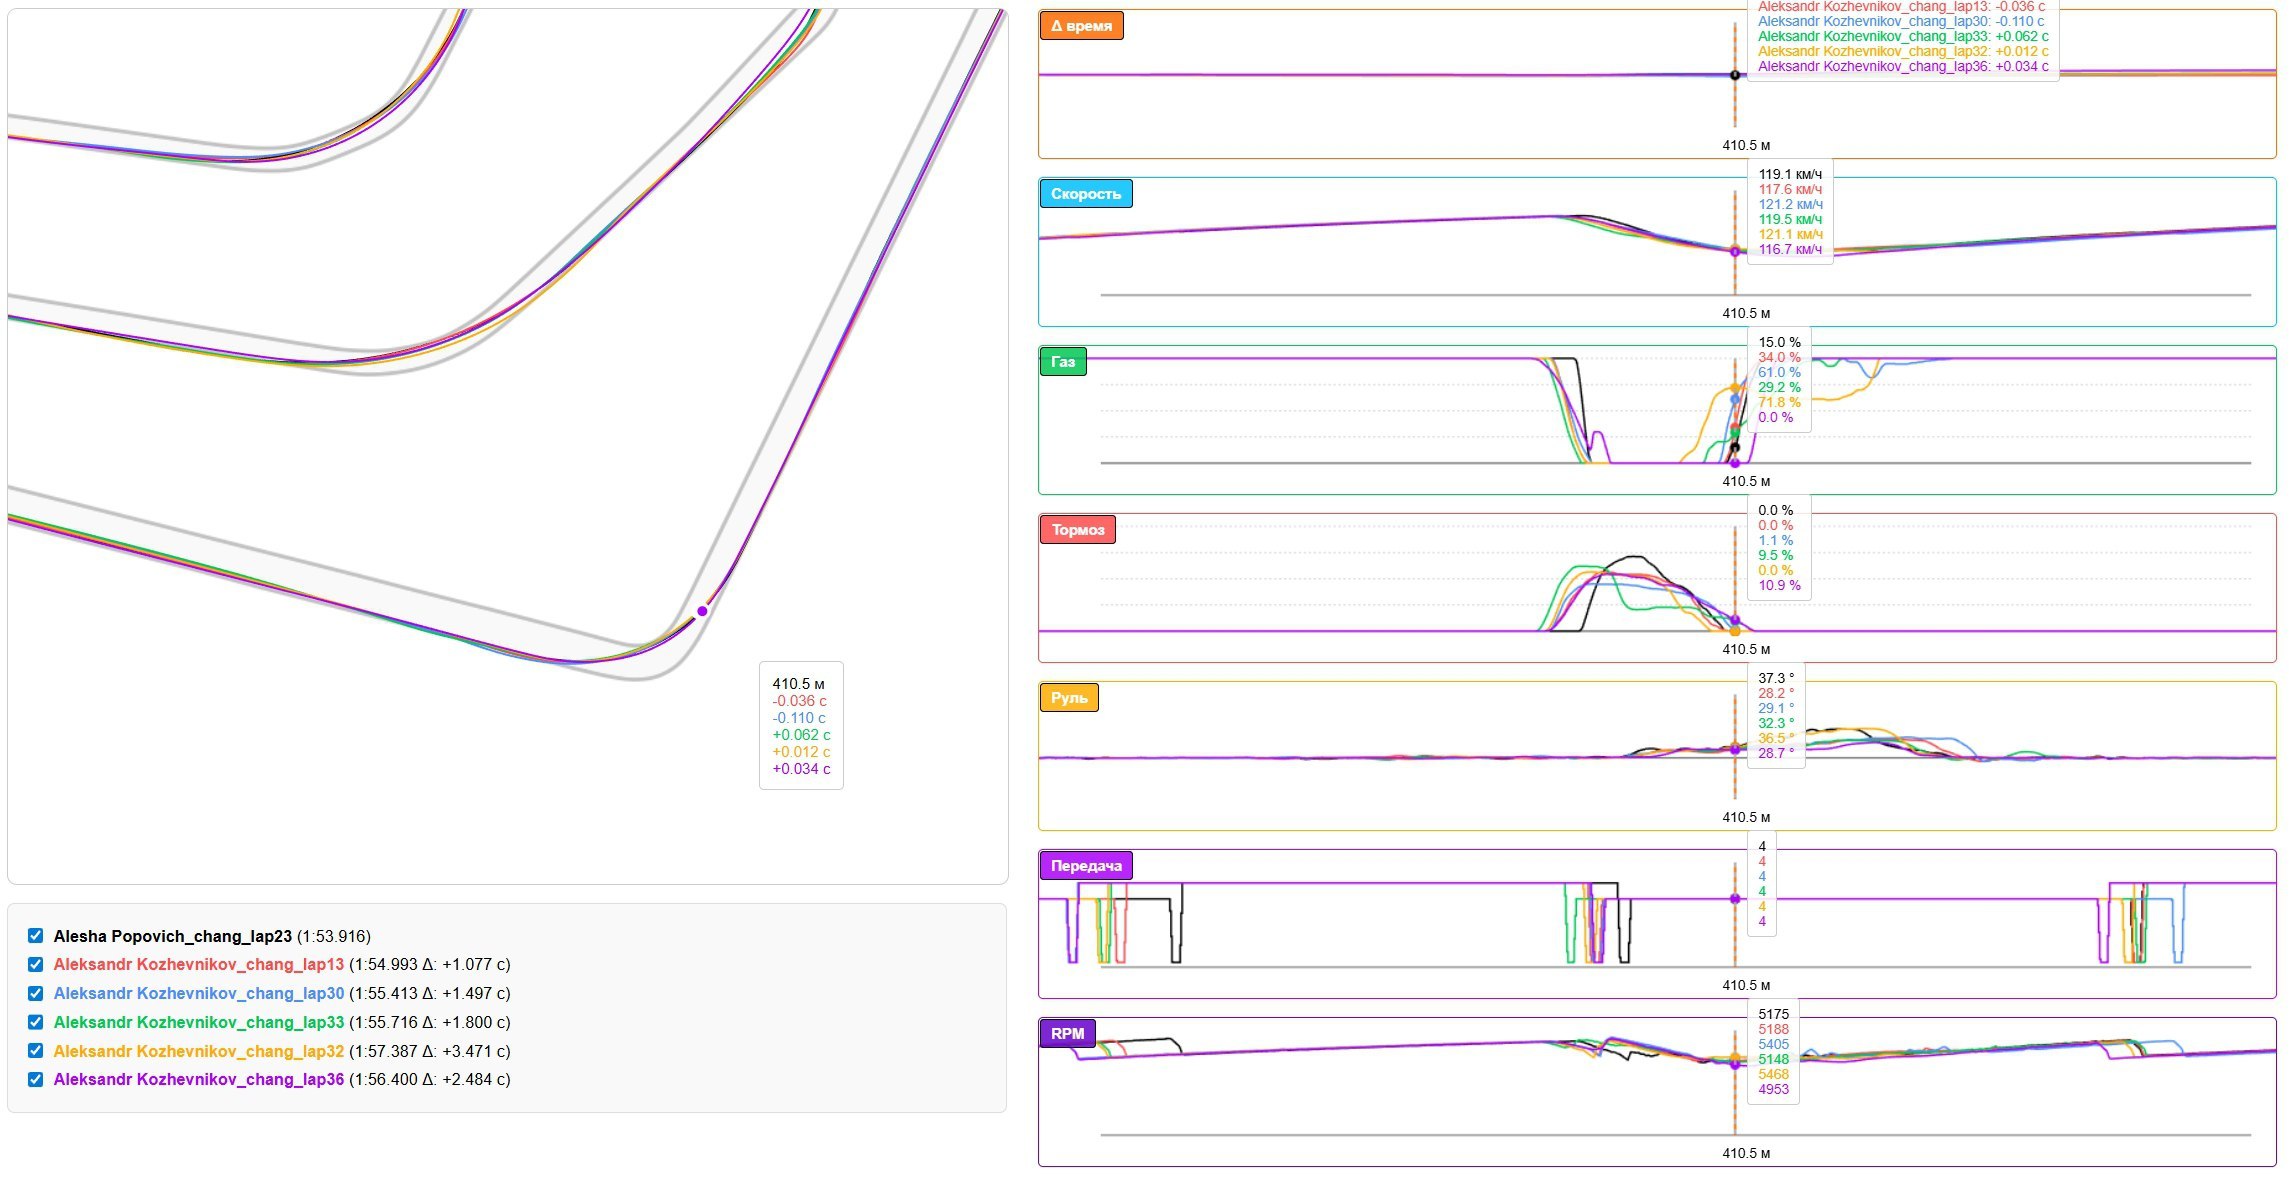Click the lap13 delta text Δ: +1.077 с
This screenshot has width=2294, height=1182.
click(x=466, y=965)
